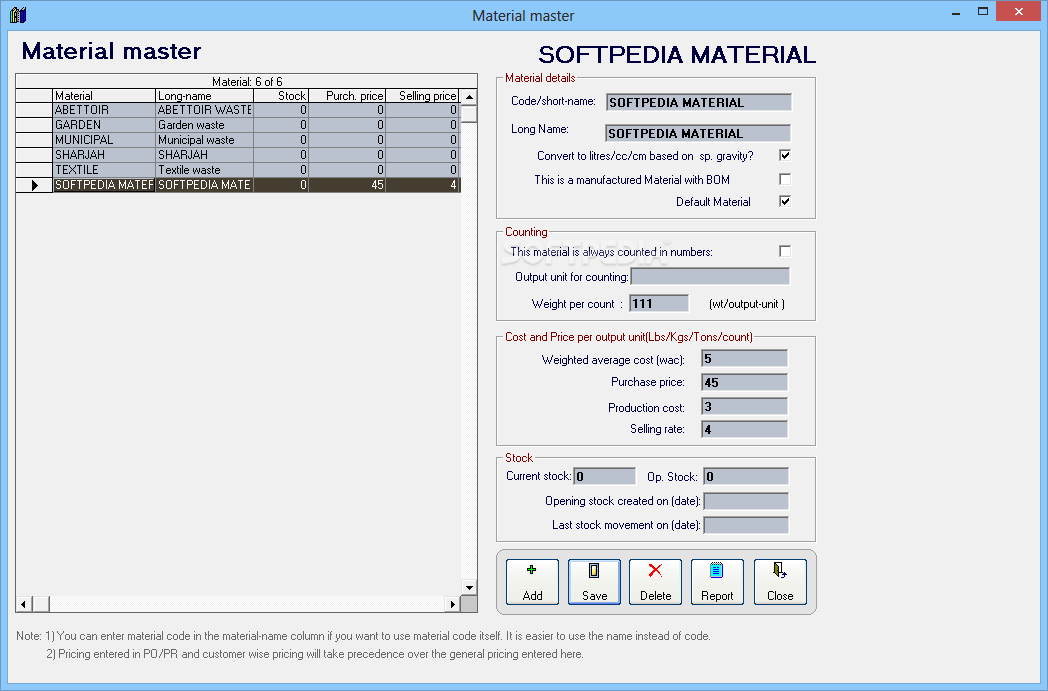Click the Current stock field
Viewport: 1048px width, 691px height.
(x=605, y=476)
